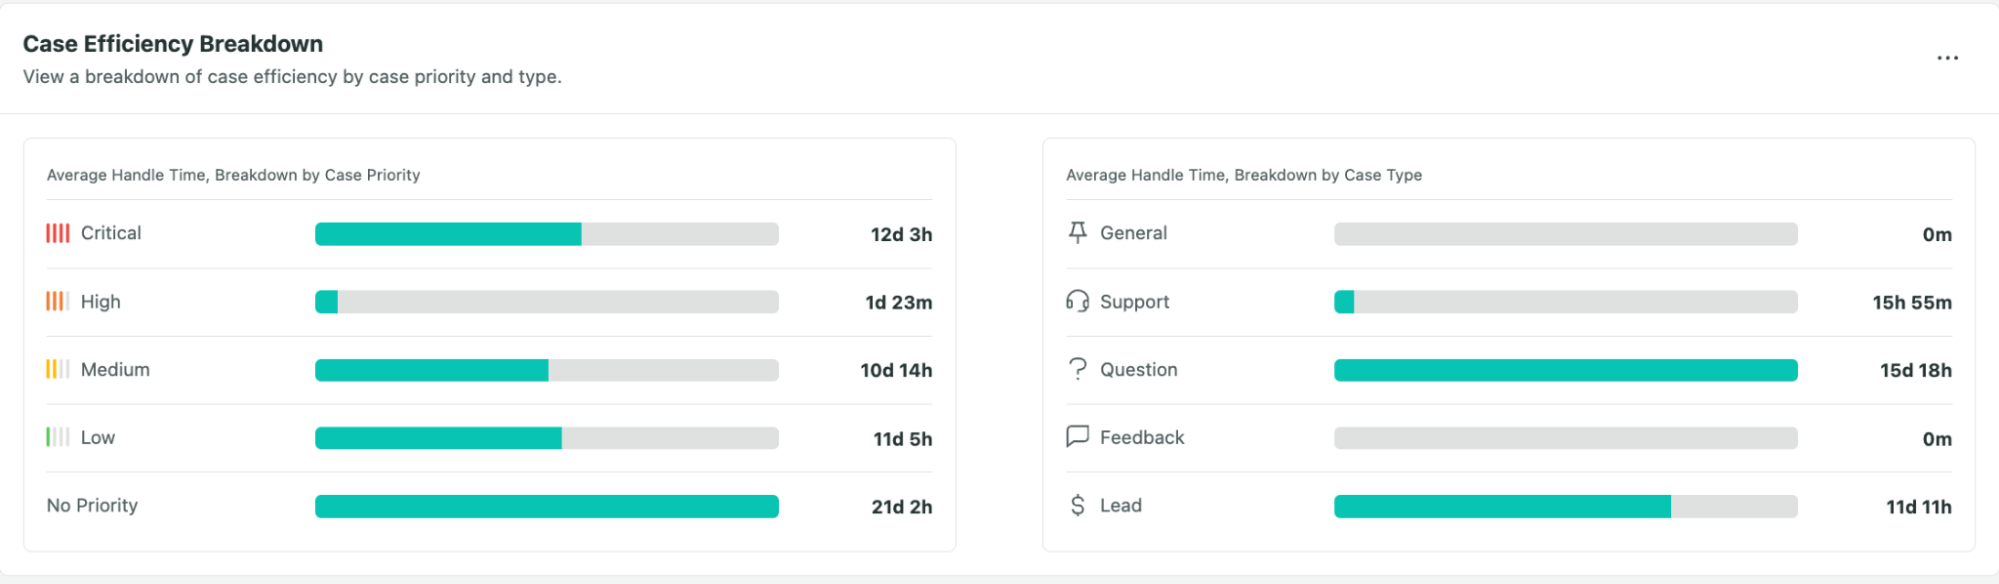This screenshot has height=584, width=1999.
Task: Click the green Low priority indicator icon
Action: 59,437
